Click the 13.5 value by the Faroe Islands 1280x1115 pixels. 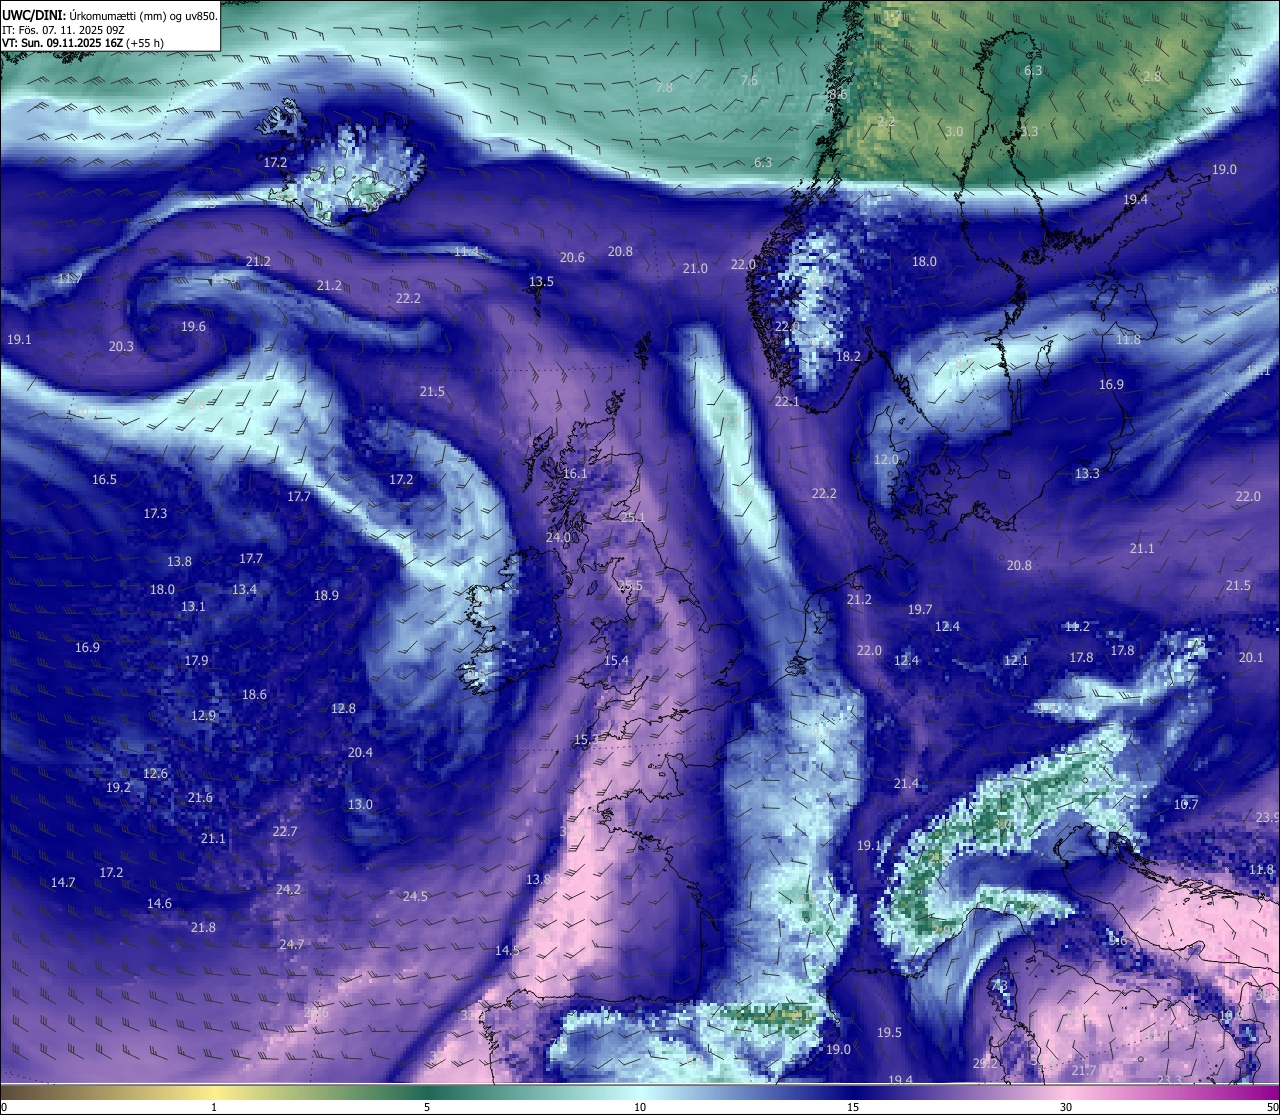[x=541, y=282]
